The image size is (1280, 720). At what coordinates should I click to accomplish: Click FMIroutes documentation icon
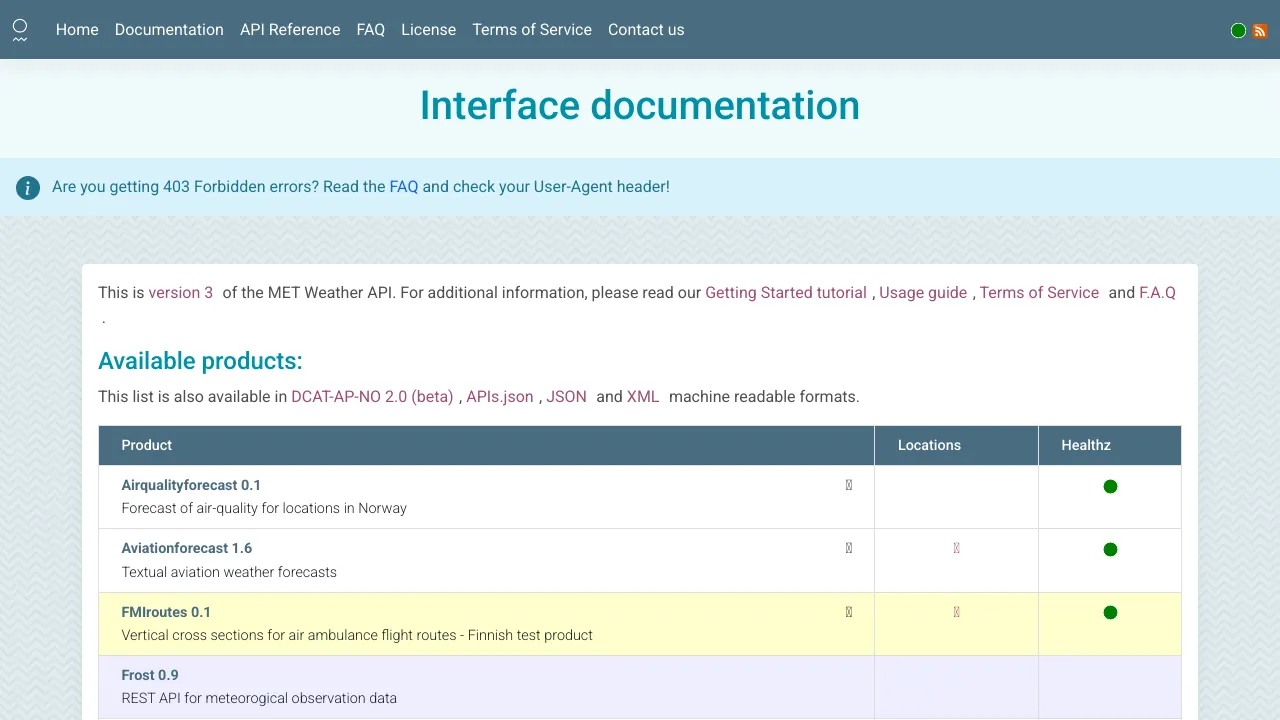pyautogui.click(x=849, y=612)
